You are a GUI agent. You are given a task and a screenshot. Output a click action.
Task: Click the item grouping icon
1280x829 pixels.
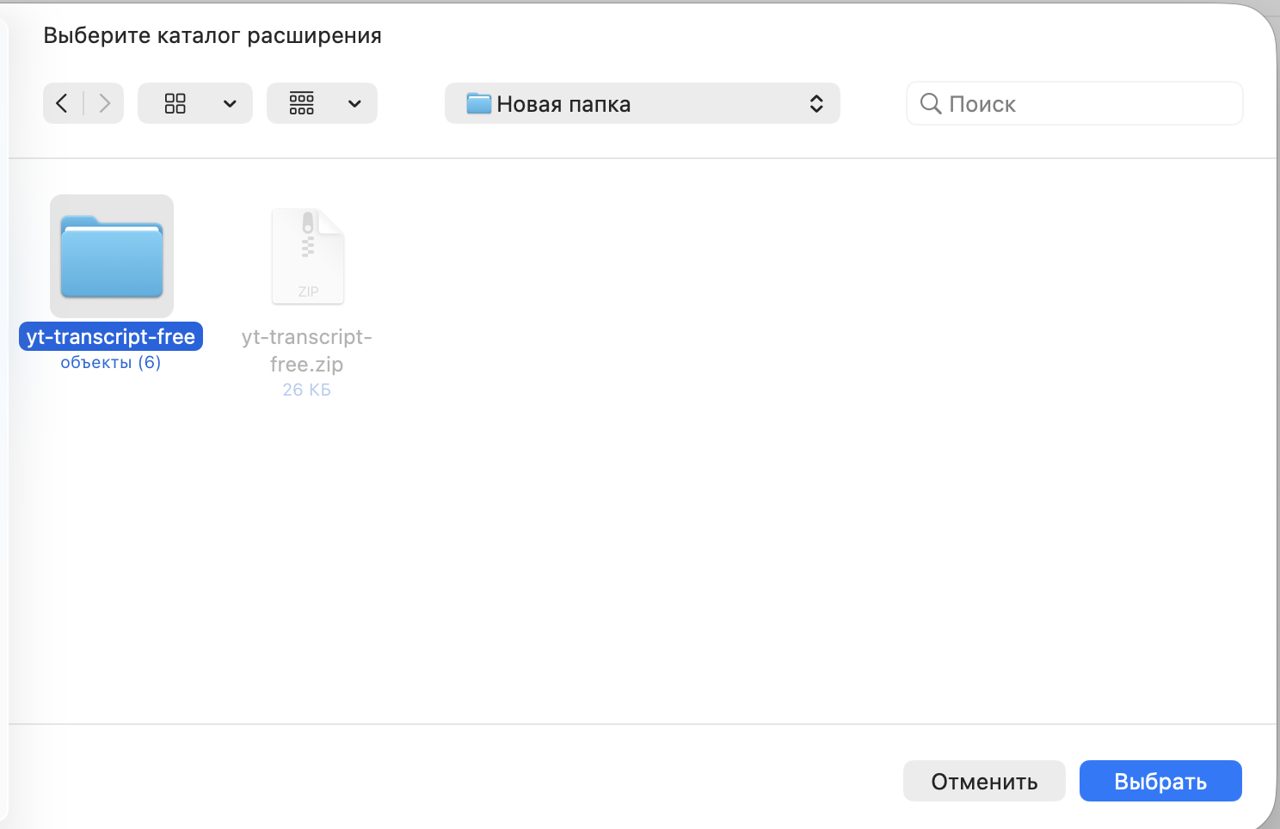(301, 103)
